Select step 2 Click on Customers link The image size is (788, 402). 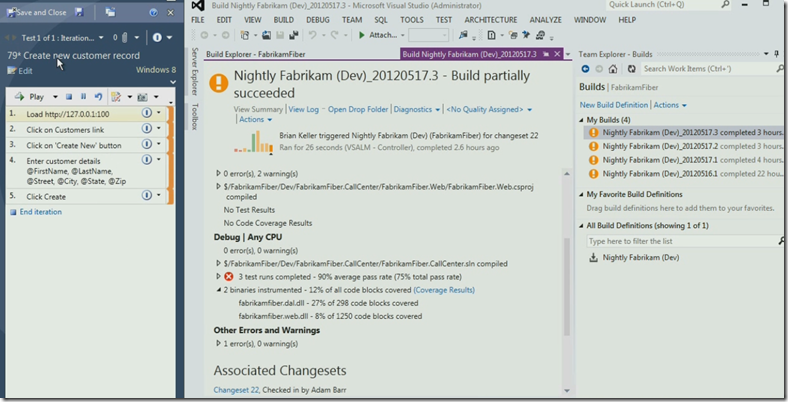tap(86, 130)
